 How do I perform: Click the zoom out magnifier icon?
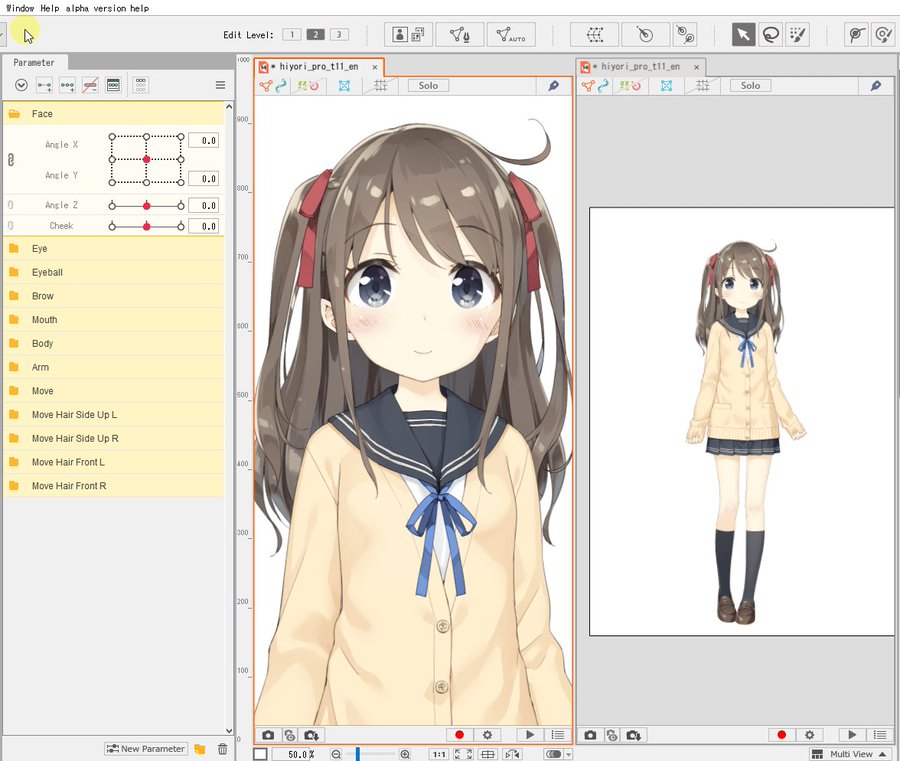click(x=336, y=754)
